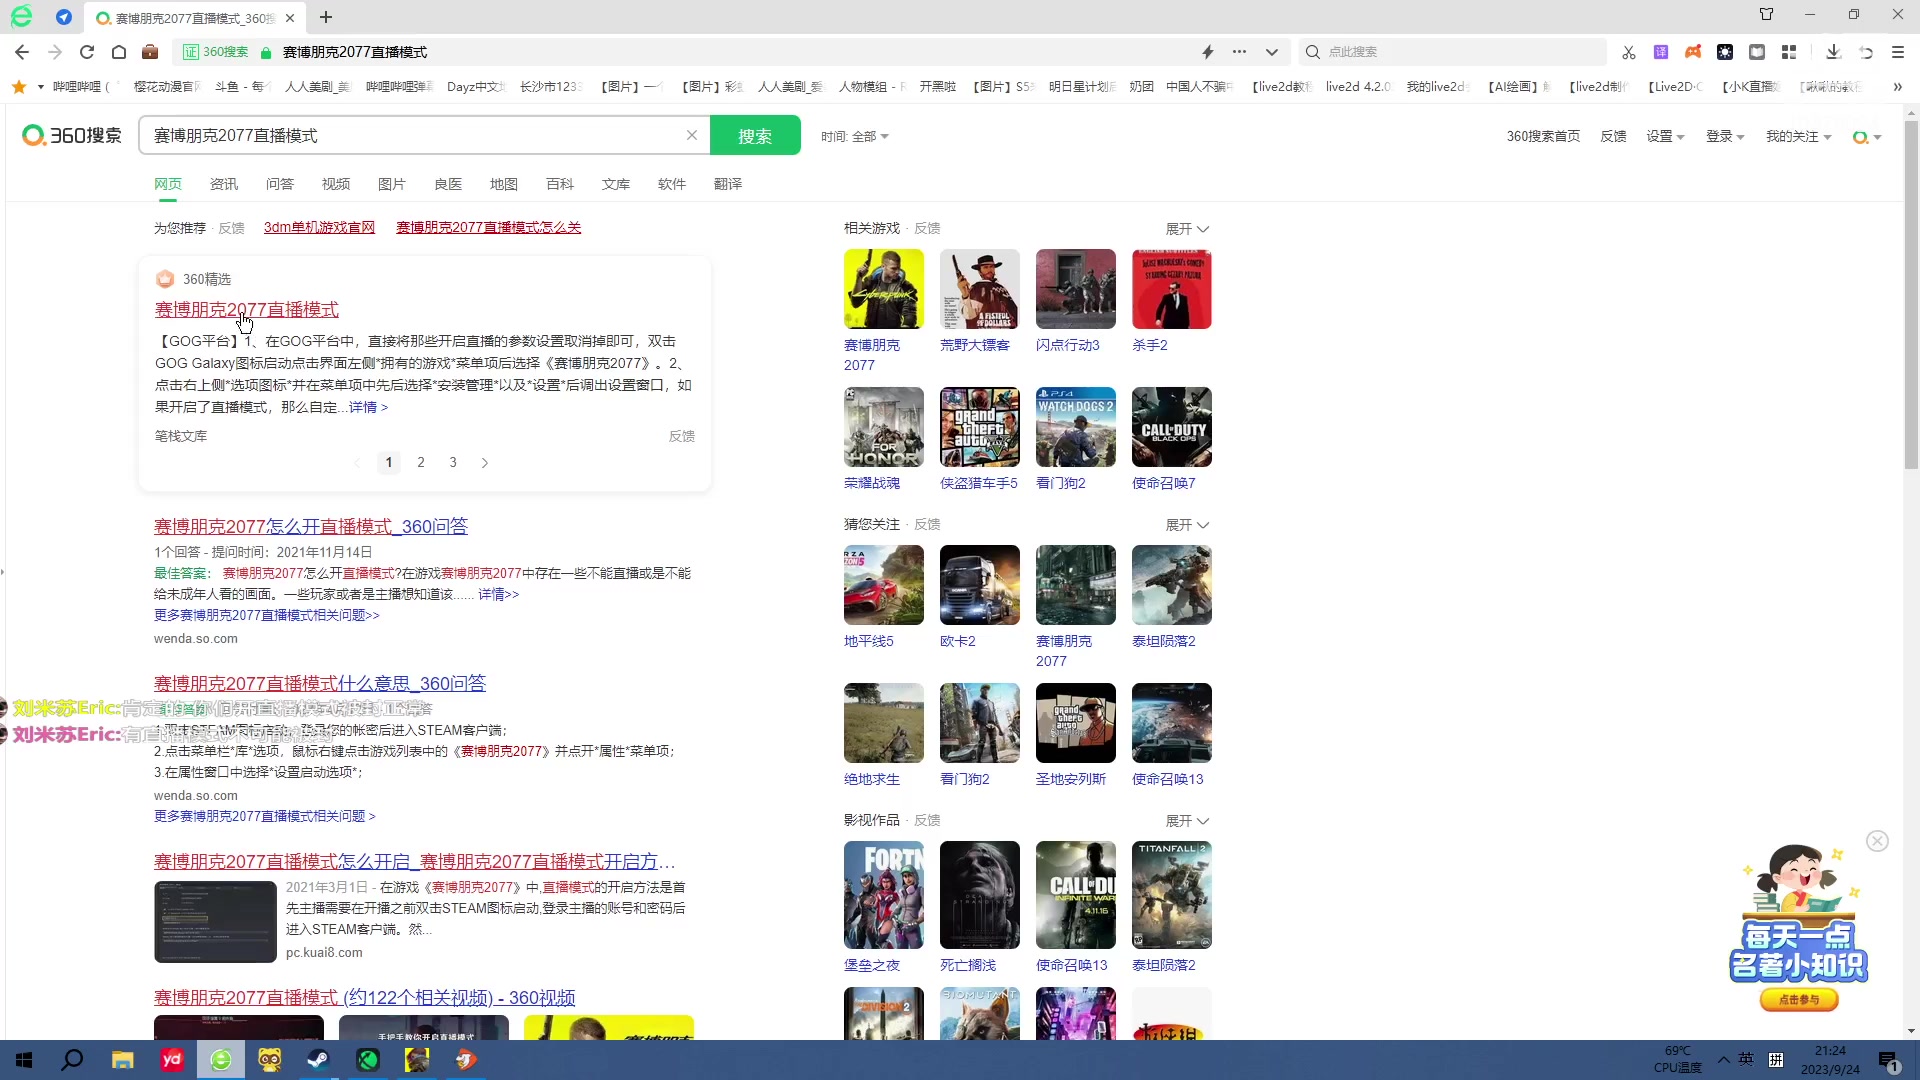Open 赛博朋克2077直播模式怎么关 suggested link
Viewport: 1920px width, 1080px height.
pyautogui.click(x=488, y=228)
